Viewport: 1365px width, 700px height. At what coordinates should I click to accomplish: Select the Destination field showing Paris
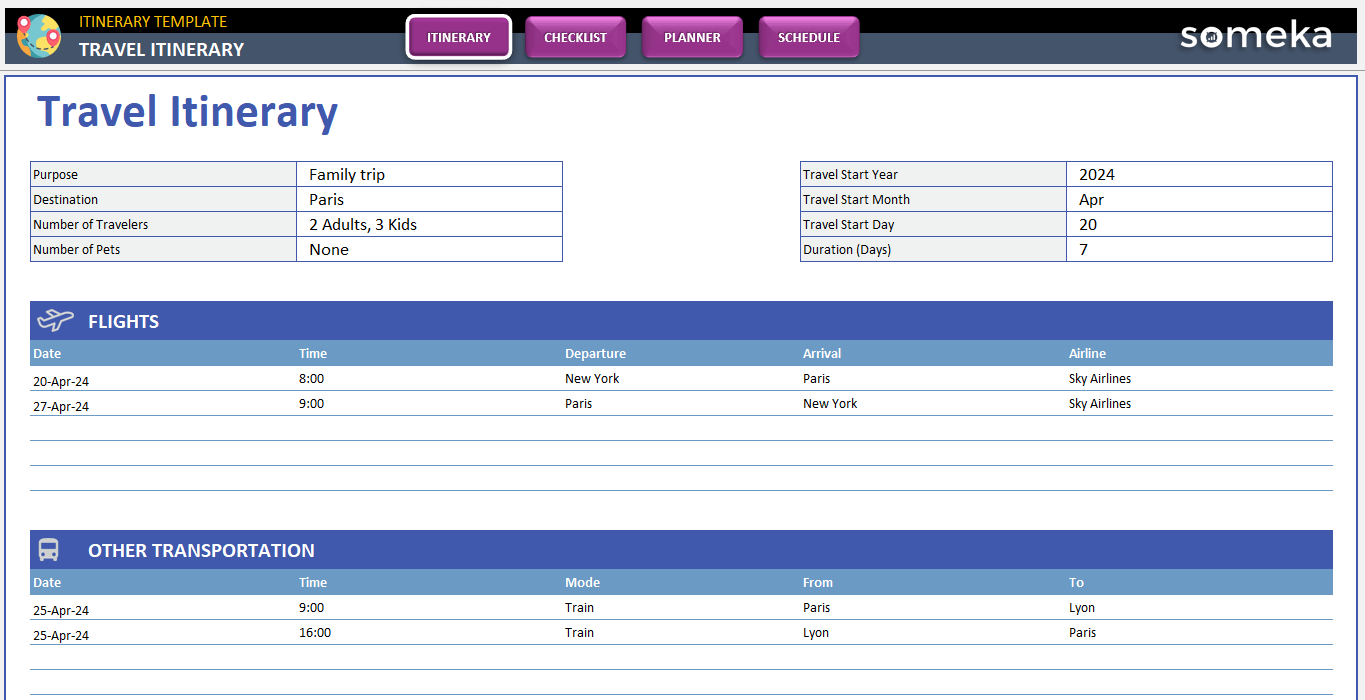pos(429,199)
